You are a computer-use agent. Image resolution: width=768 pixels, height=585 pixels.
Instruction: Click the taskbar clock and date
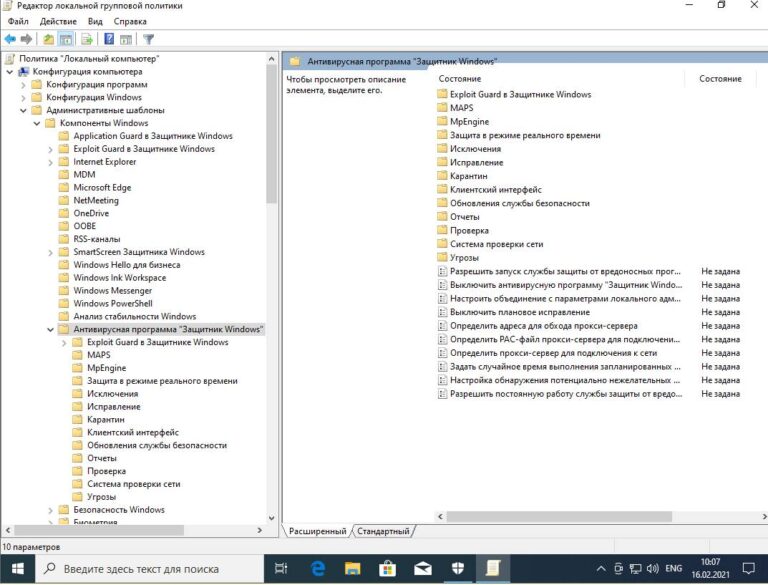click(710, 568)
